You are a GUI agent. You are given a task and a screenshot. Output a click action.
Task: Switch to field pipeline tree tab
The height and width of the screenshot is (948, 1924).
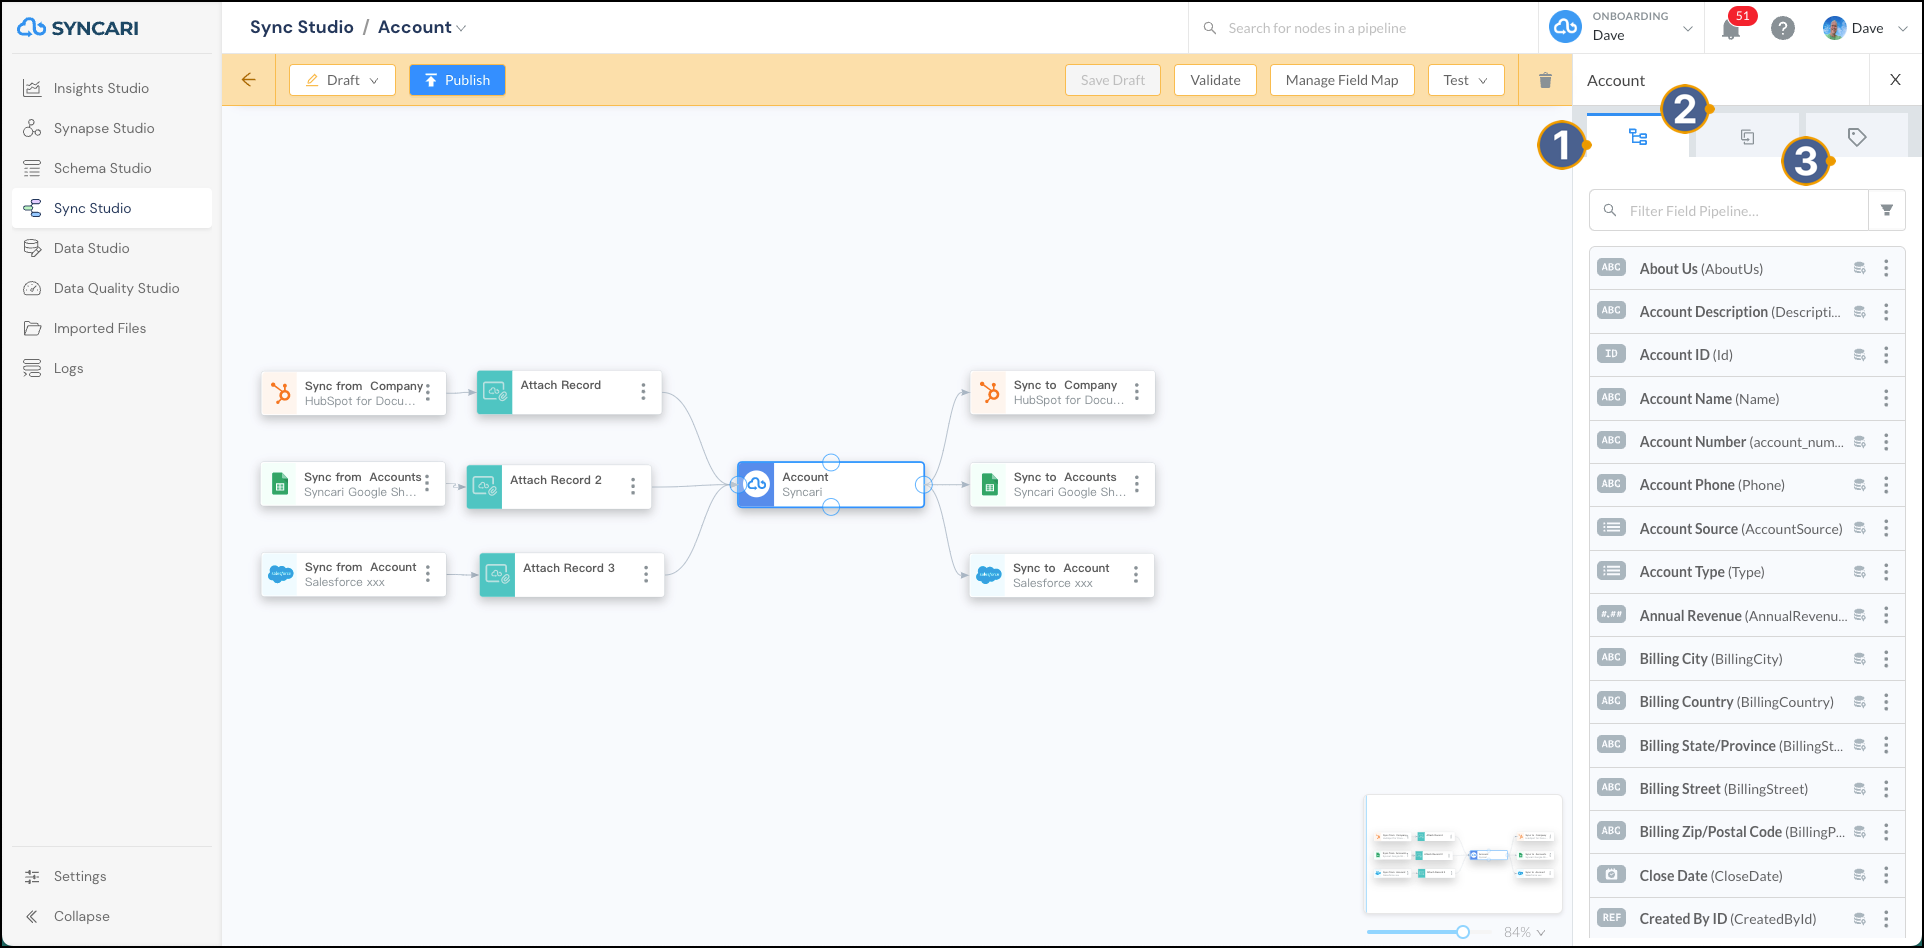[1638, 136]
